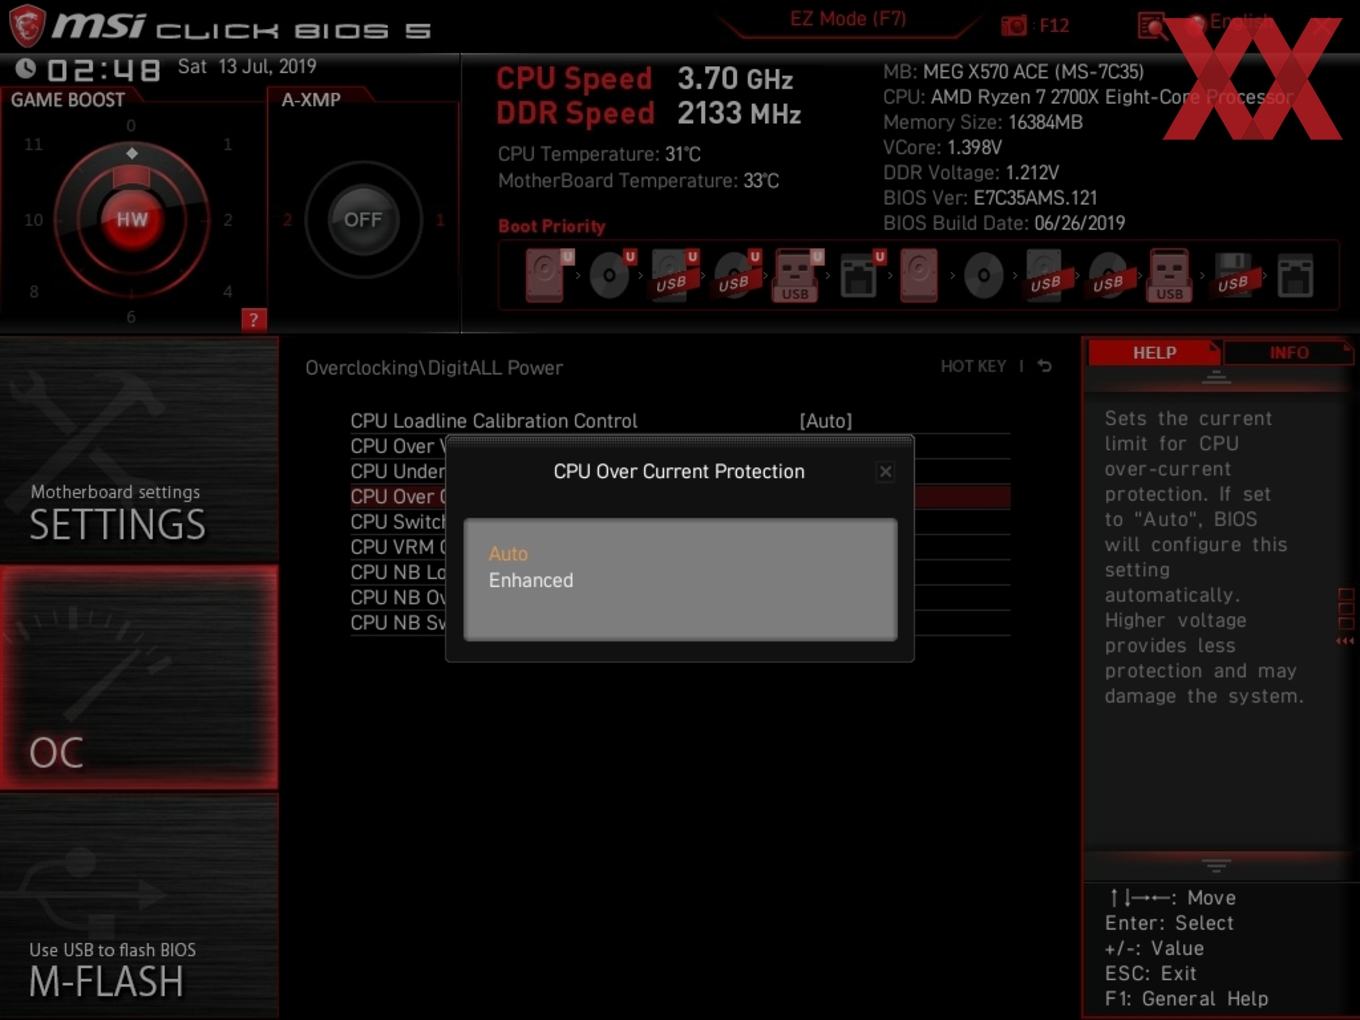
Task: Open the [Auto] value for Loadline Calibration
Action: click(826, 421)
